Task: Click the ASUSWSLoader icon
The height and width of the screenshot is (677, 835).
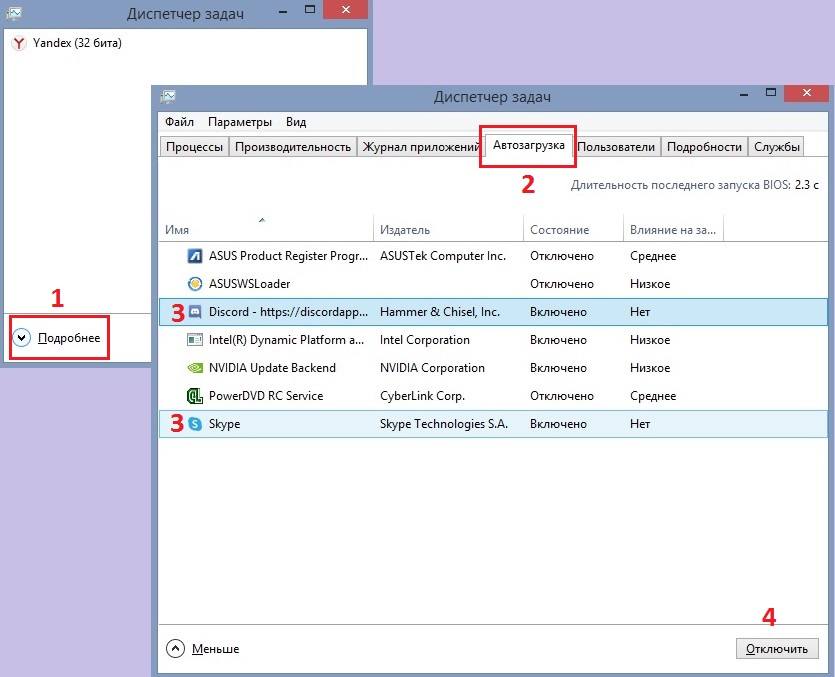Action: pyautogui.click(x=195, y=284)
